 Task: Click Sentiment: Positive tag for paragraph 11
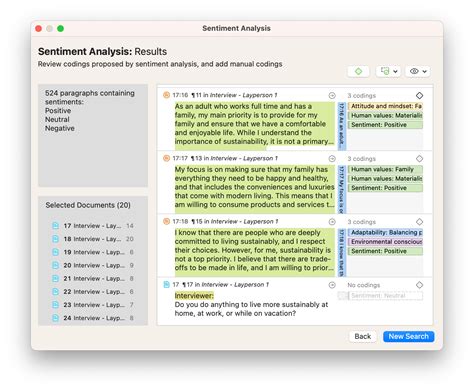coord(385,125)
